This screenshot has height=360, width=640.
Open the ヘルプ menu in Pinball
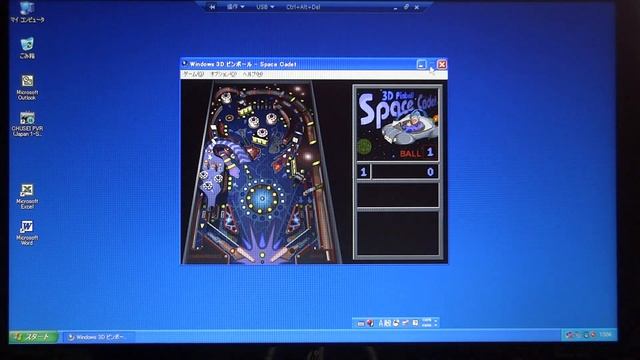(x=253, y=74)
